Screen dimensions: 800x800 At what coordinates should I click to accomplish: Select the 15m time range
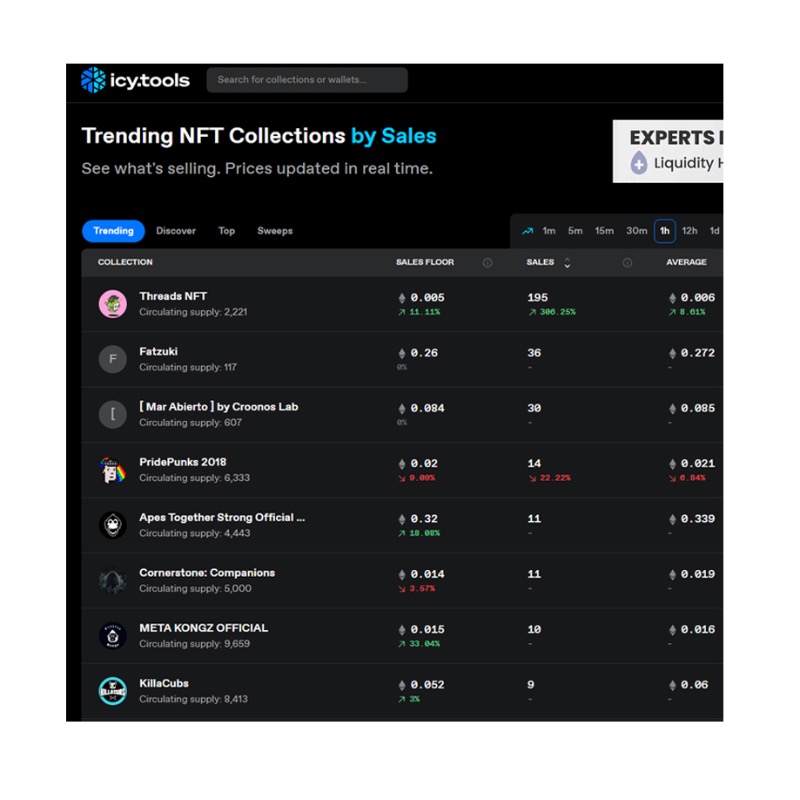(604, 231)
